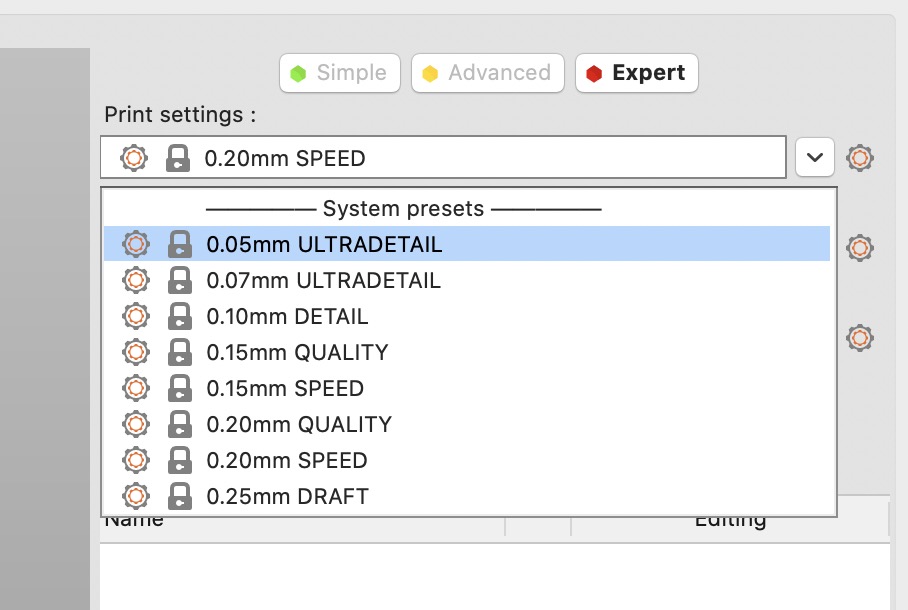Image resolution: width=908 pixels, height=610 pixels.
Task: Click lock icon in the 0.20mm SPEED field
Action: click(178, 158)
